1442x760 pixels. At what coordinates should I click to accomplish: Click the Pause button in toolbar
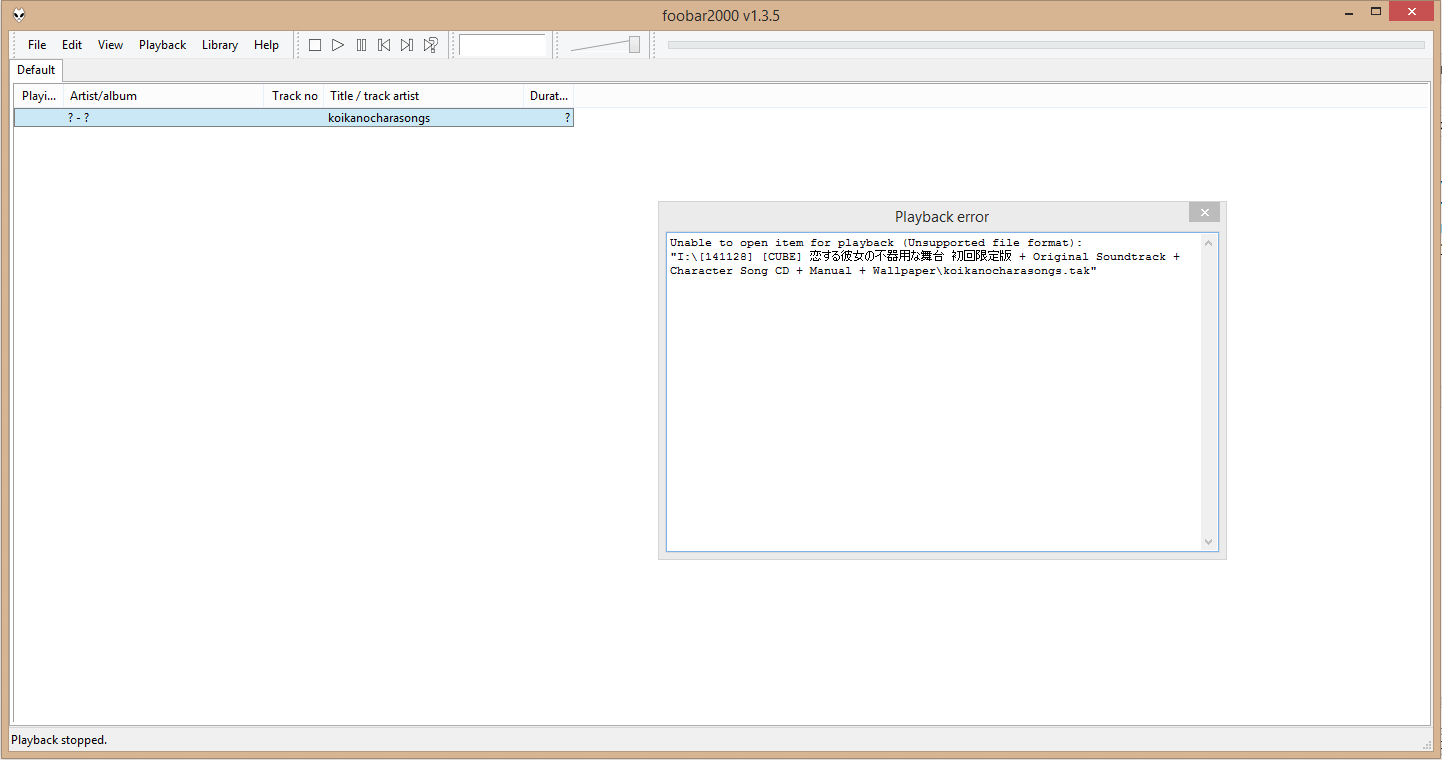coord(361,45)
